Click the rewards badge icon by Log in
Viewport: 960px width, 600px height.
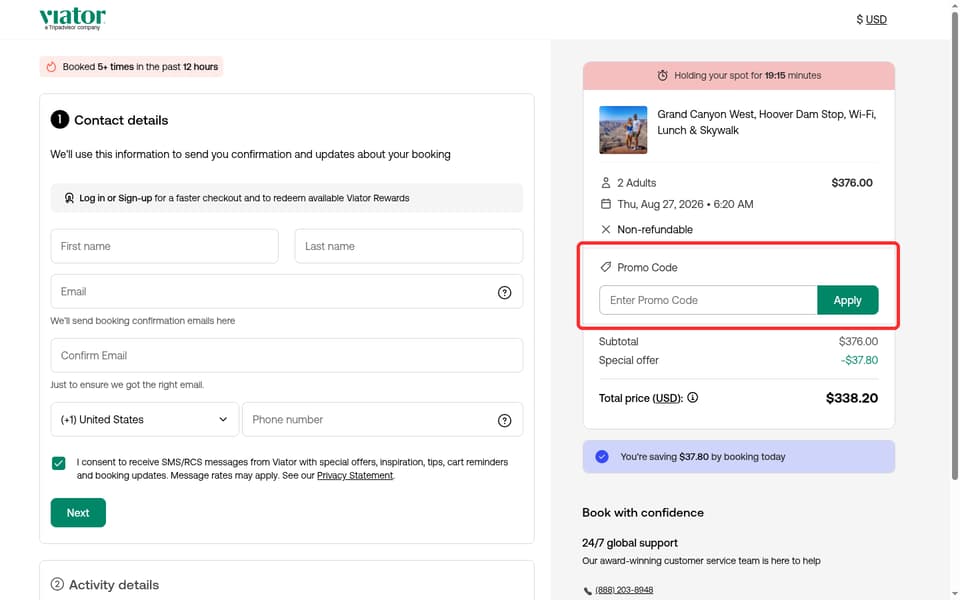click(69, 198)
